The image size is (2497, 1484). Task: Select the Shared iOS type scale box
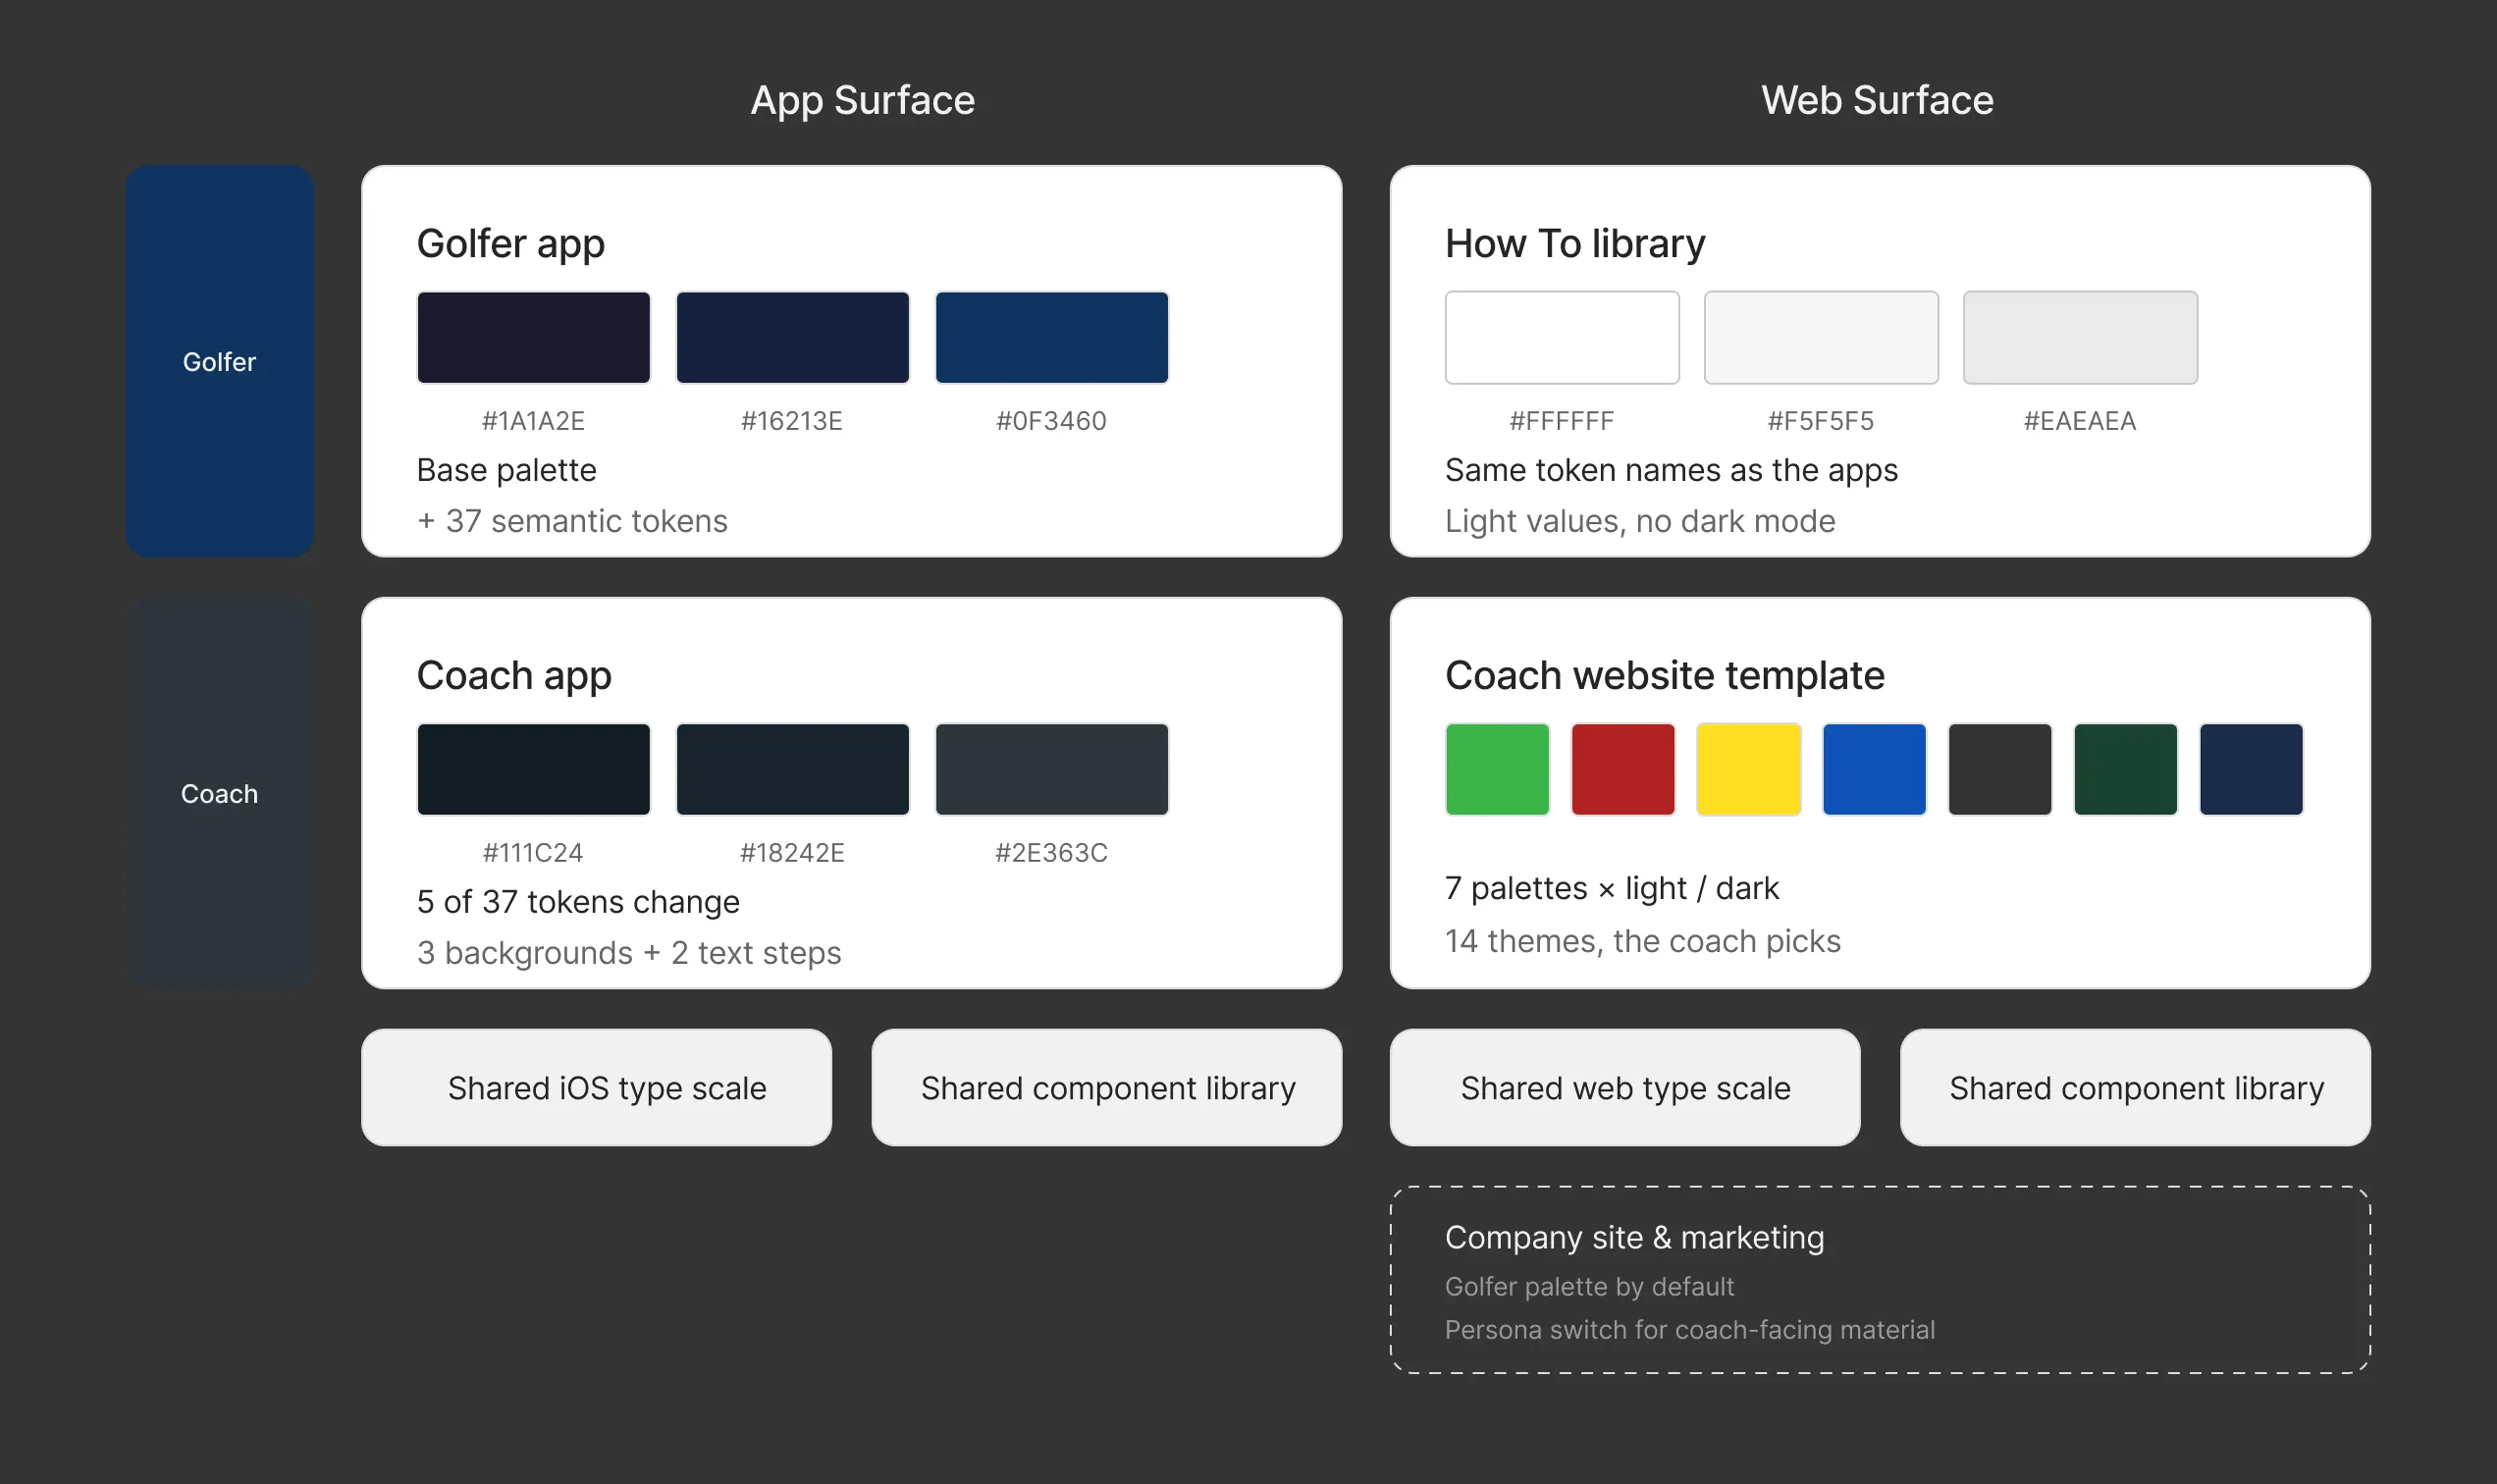[x=596, y=1087]
